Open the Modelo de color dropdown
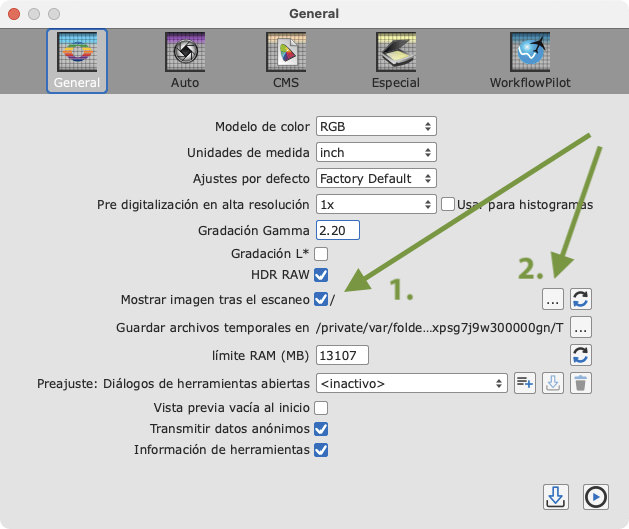Image resolution: width=629 pixels, height=529 pixels. tap(375, 127)
